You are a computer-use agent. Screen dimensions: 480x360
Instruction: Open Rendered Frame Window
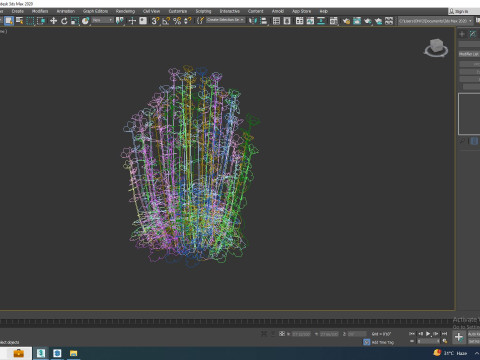pyautogui.click(x=357, y=21)
